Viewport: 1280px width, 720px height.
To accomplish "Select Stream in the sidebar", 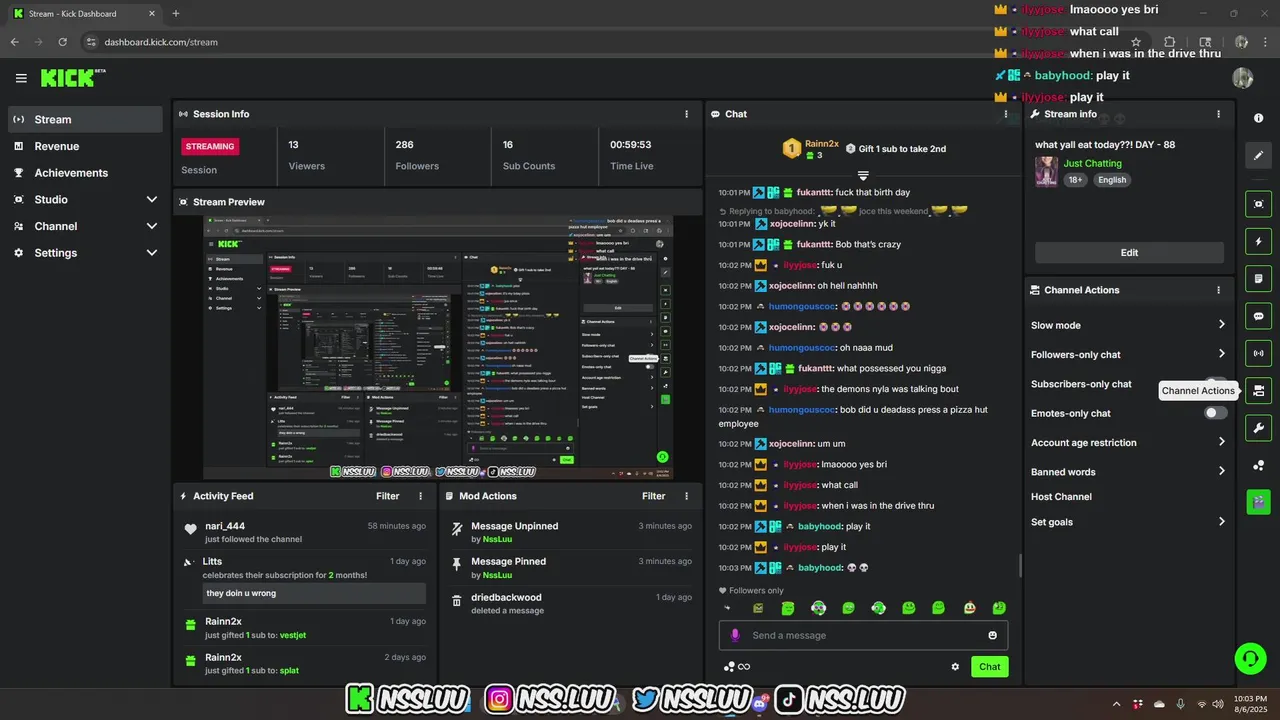I will [85, 119].
